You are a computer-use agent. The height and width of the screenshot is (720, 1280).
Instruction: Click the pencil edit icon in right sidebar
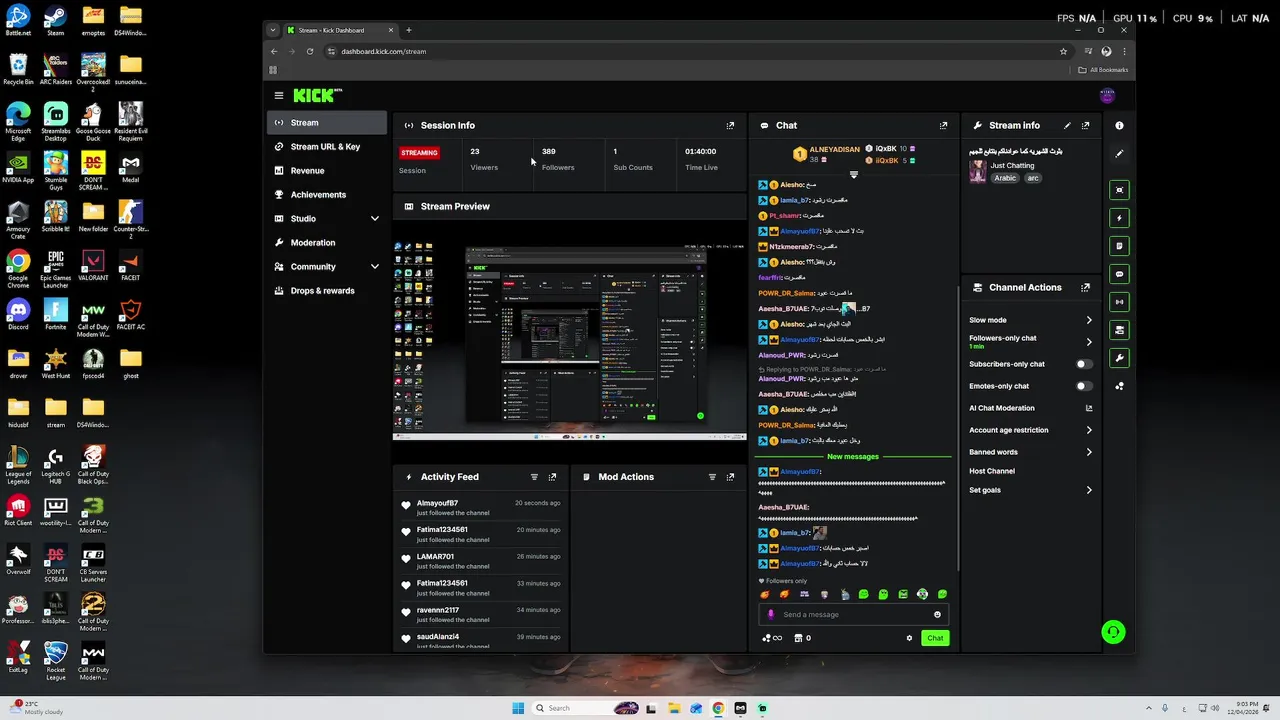[1119, 154]
